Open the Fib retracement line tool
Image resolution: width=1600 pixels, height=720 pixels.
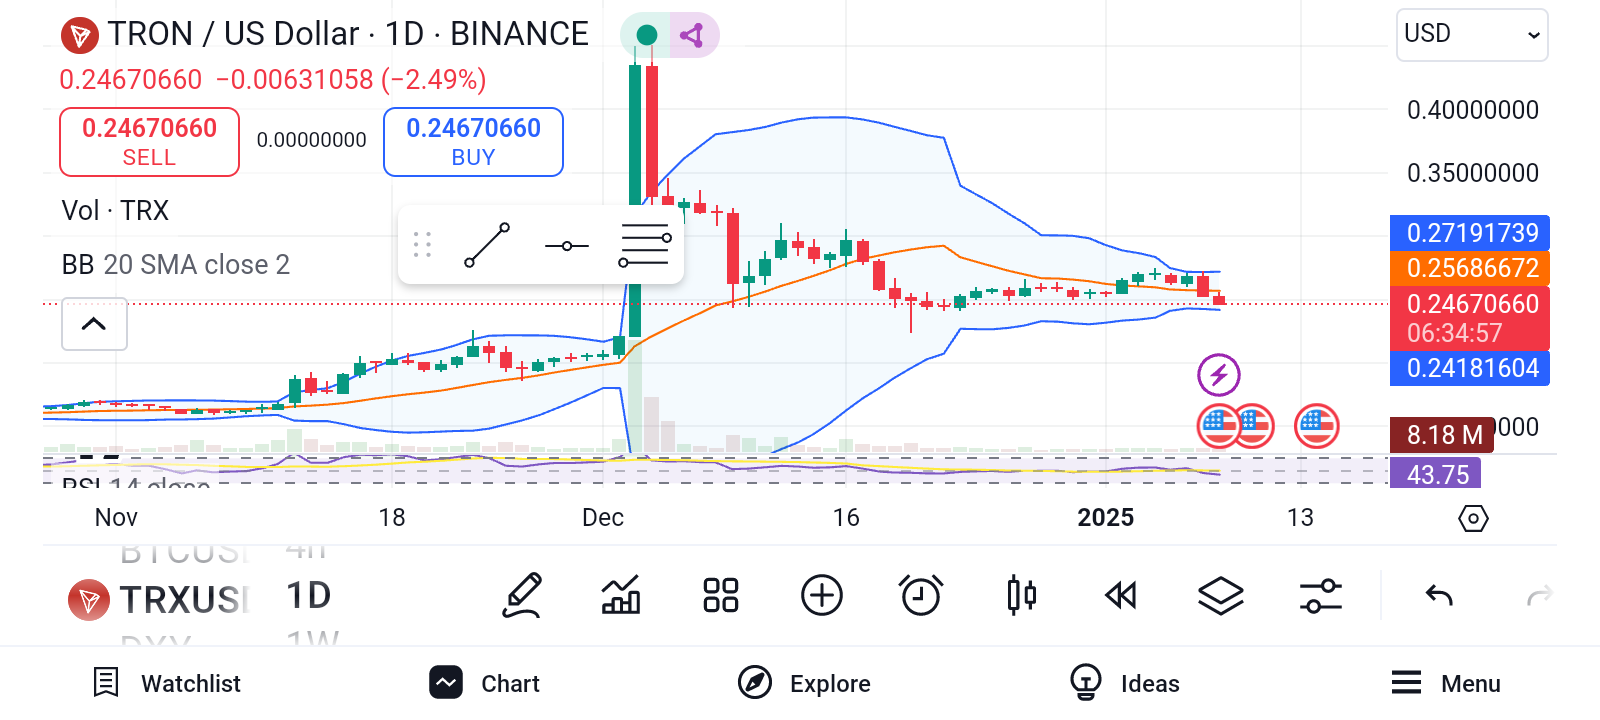[645, 245]
